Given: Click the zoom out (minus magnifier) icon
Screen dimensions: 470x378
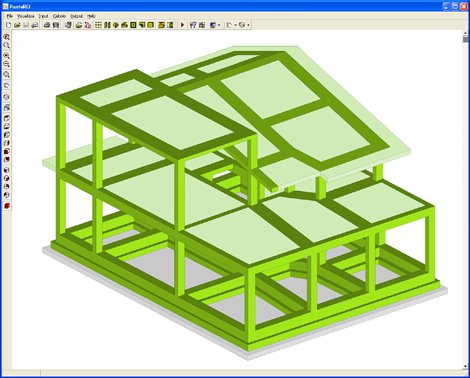Looking at the screenshot, I should (6, 64).
